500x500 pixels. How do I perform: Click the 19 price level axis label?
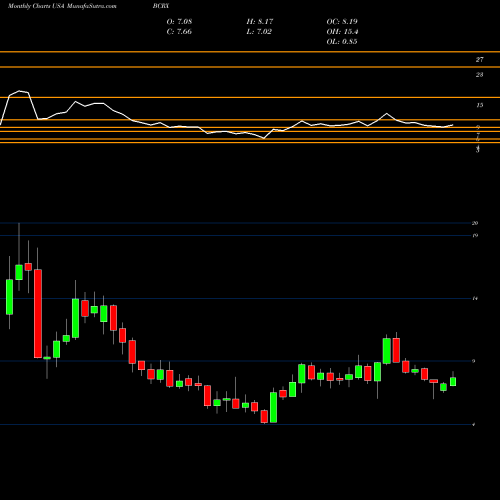(475, 235)
